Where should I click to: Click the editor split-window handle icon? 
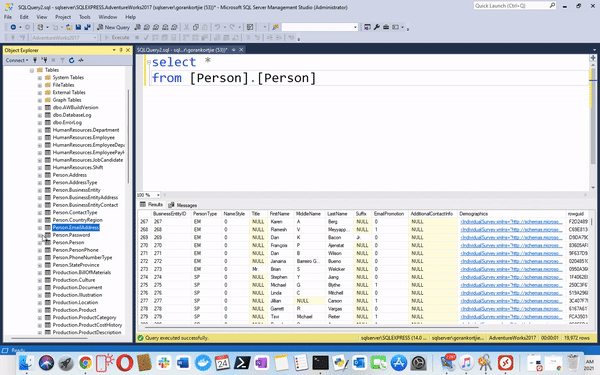[593, 57]
